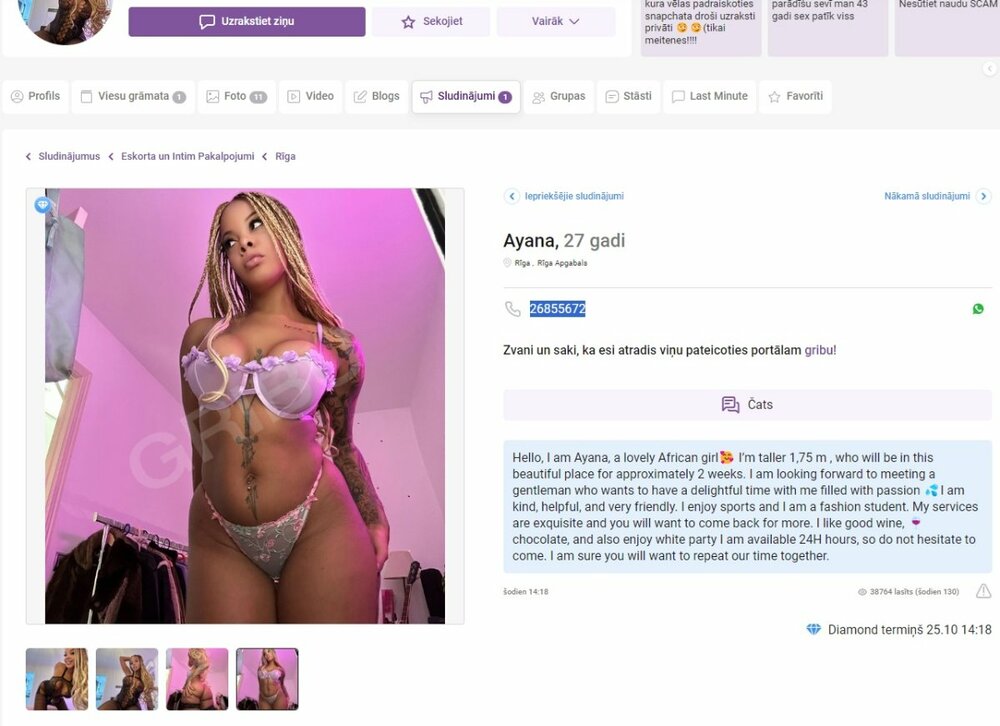Click the diamond badge on photo
1000x726 pixels.
tap(42, 205)
